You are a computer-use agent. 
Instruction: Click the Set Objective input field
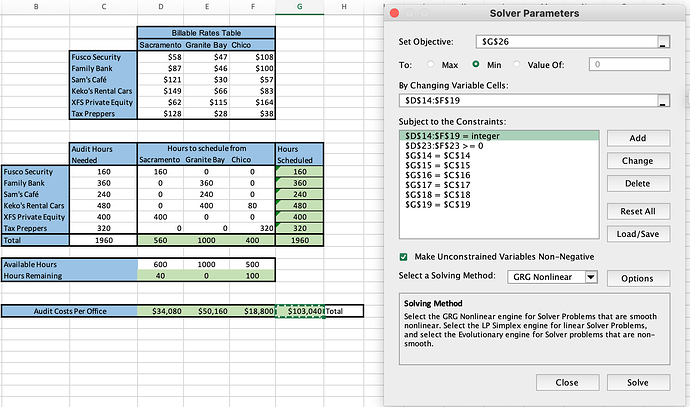tap(567, 42)
